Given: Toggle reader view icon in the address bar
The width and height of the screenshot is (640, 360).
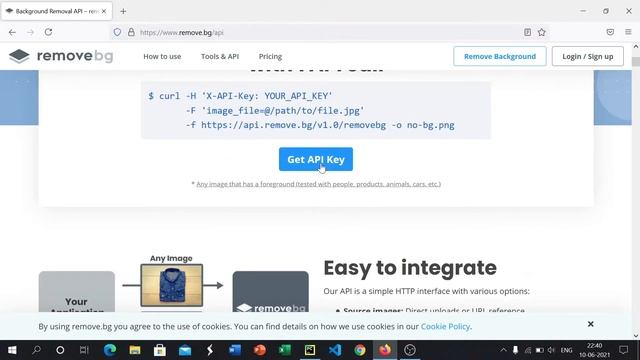Looking at the screenshot, I should point(527,32).
